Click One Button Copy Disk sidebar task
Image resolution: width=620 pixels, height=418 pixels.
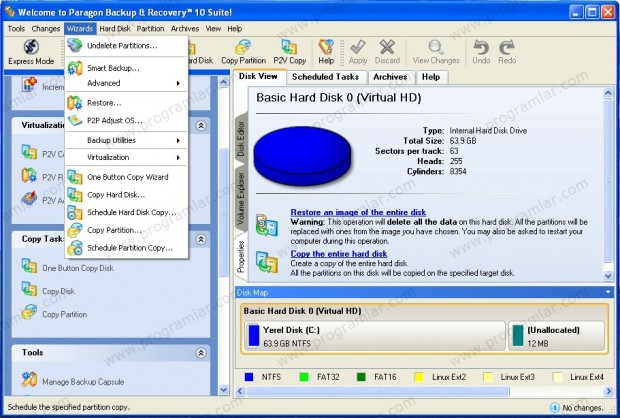[78, 268]
